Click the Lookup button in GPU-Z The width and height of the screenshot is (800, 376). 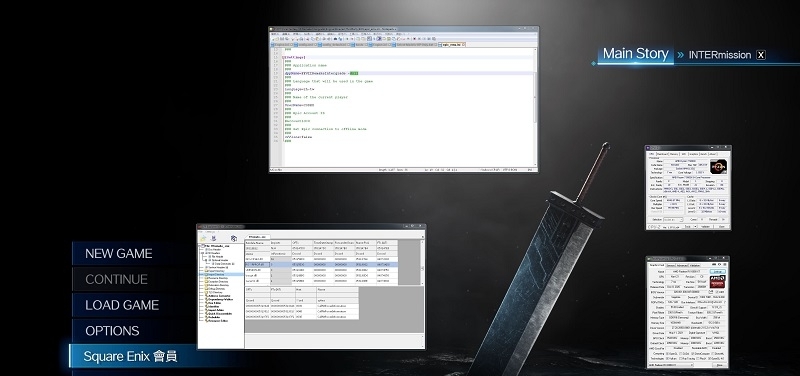point(717,272)
